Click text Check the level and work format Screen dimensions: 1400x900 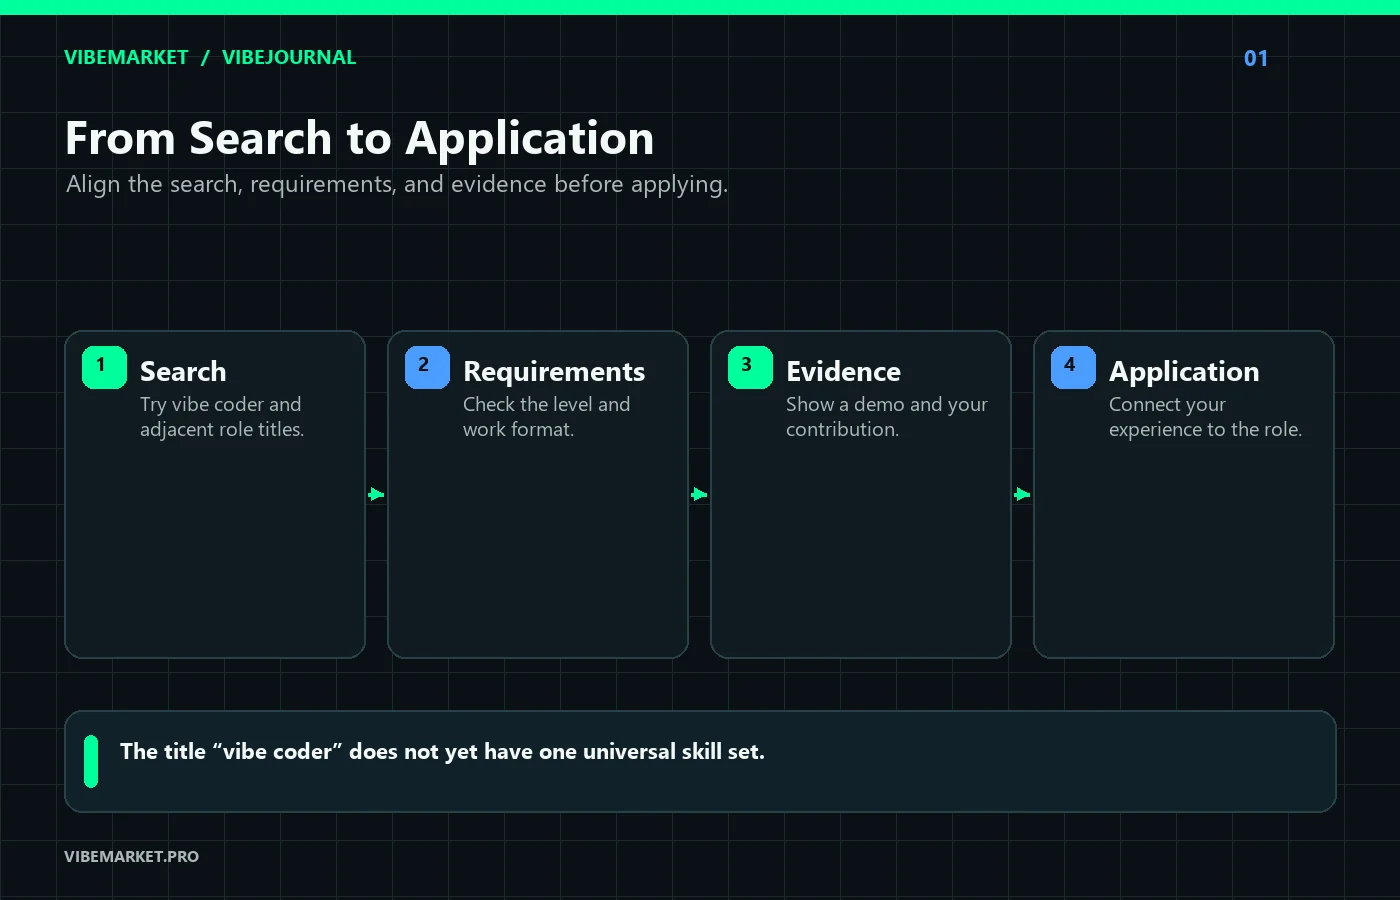coord(546,417)
